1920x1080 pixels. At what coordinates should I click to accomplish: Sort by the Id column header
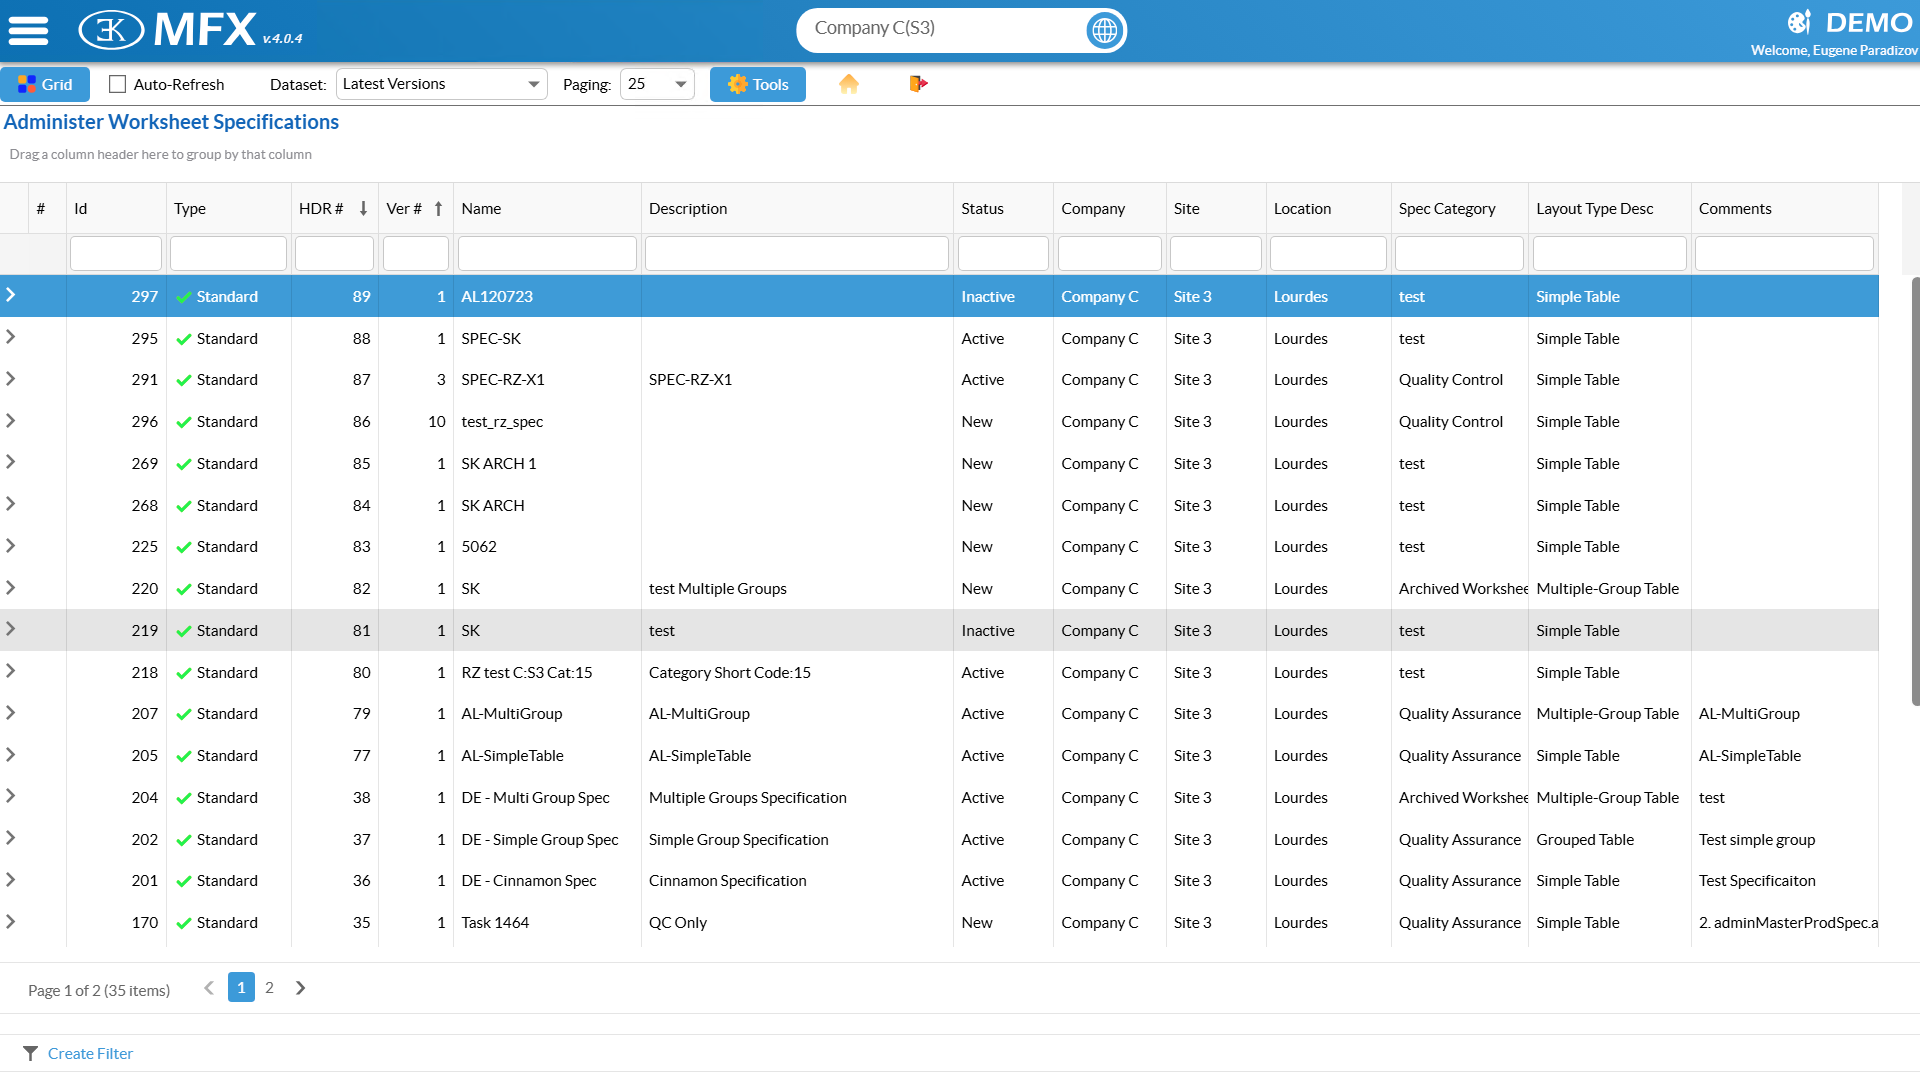pos(116,208)
